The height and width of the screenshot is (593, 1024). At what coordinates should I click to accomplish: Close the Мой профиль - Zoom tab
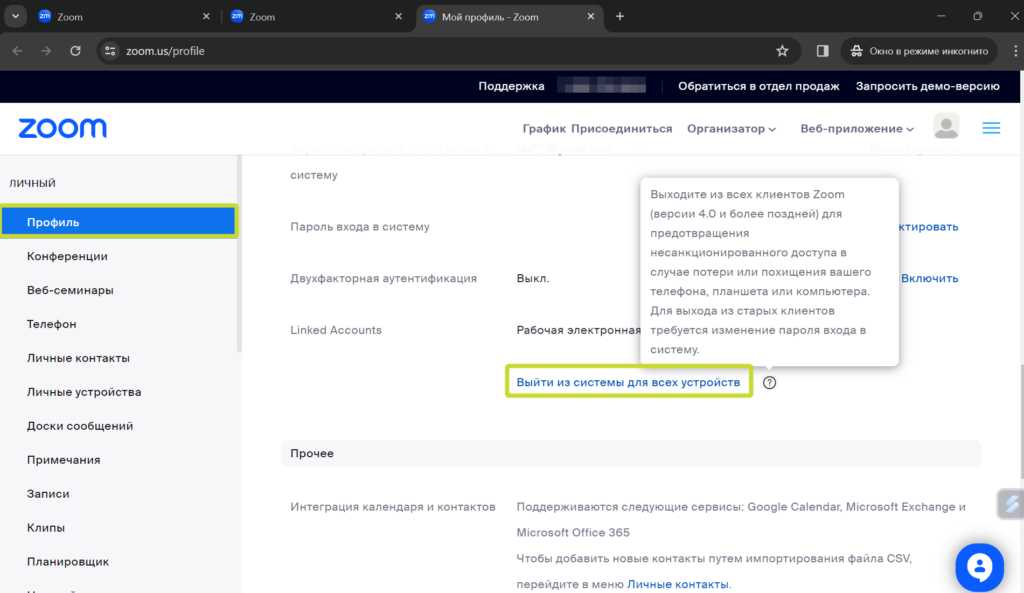coord(591,16)
